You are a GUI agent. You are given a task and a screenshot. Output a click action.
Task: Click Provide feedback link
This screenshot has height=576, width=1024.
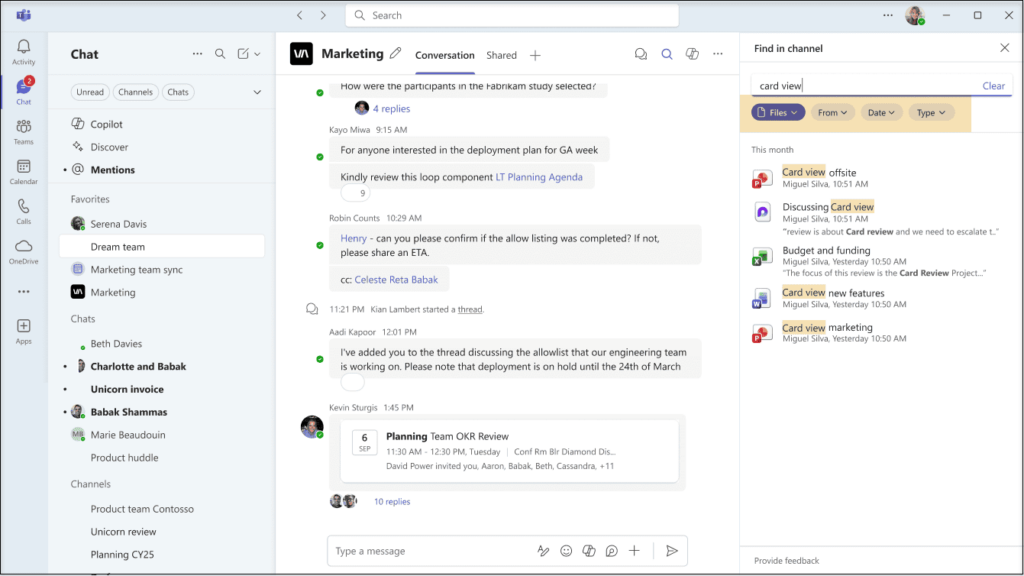[786, 560]
